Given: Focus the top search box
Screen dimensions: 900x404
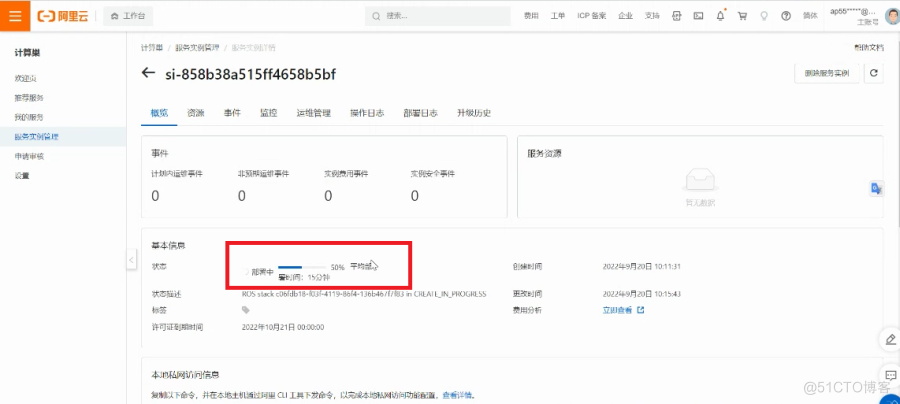Looking at the screenshot, I should pyautogui.click(x=437, y=16).
